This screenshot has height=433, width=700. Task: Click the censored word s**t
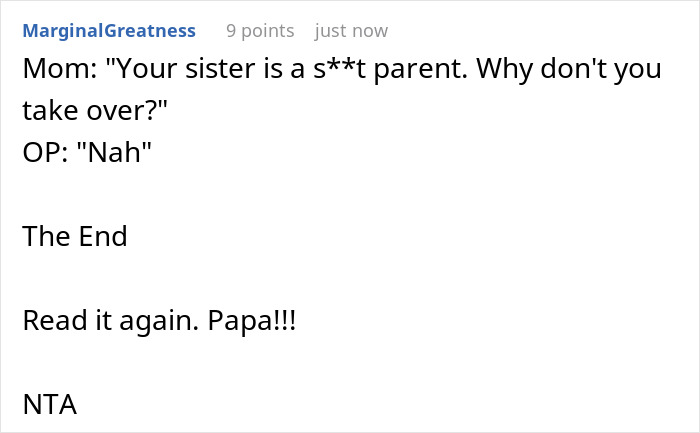click(339, 68)
